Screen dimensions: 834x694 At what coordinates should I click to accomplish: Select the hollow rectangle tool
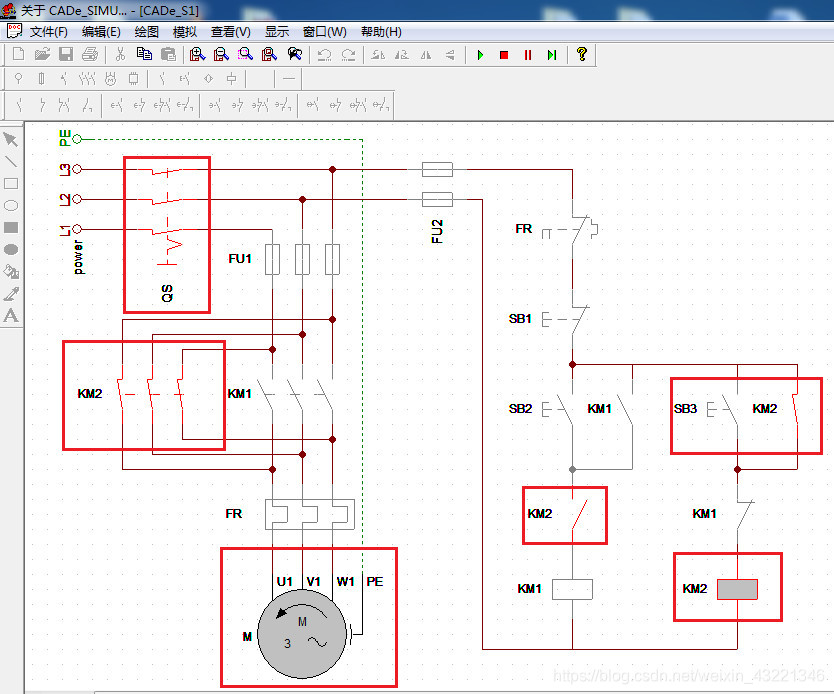point(11,183)
